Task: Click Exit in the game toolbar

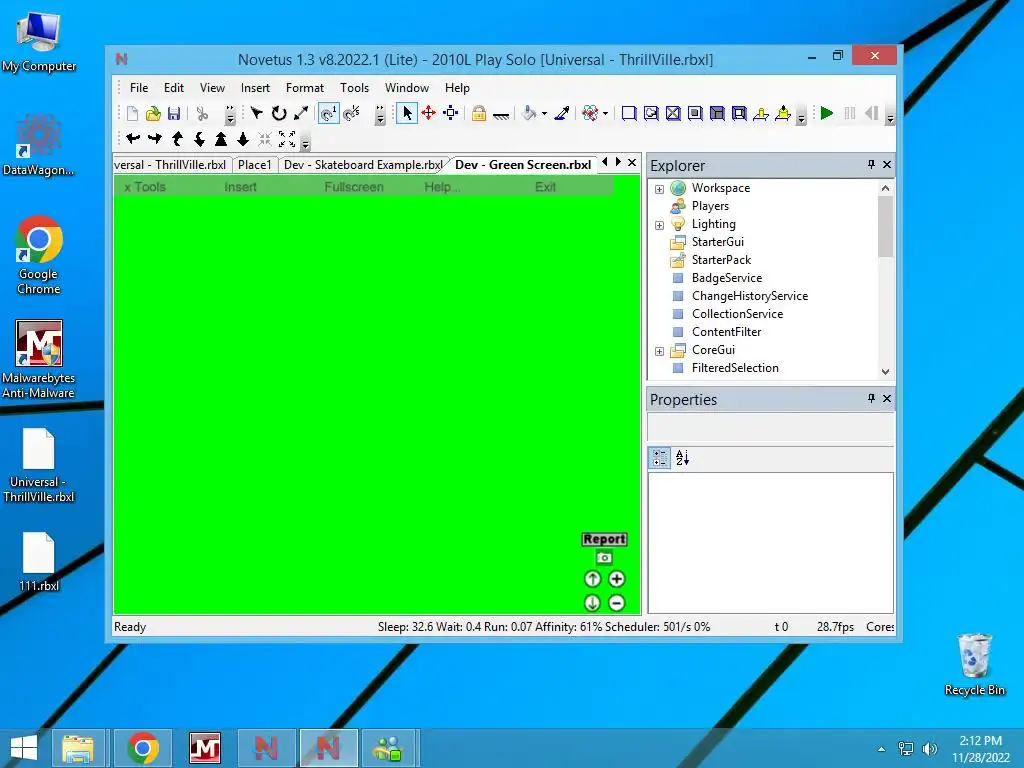Action: pyautogui.click(x=545, y=187)
